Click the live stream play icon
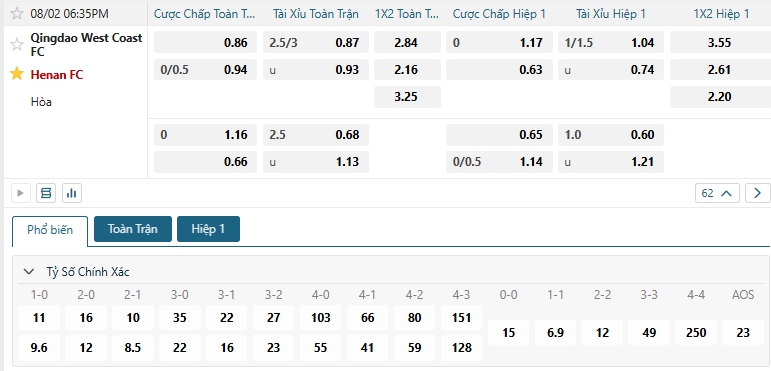Image resolution: width=771 pixels, height=371 pixels. [21, 193]
